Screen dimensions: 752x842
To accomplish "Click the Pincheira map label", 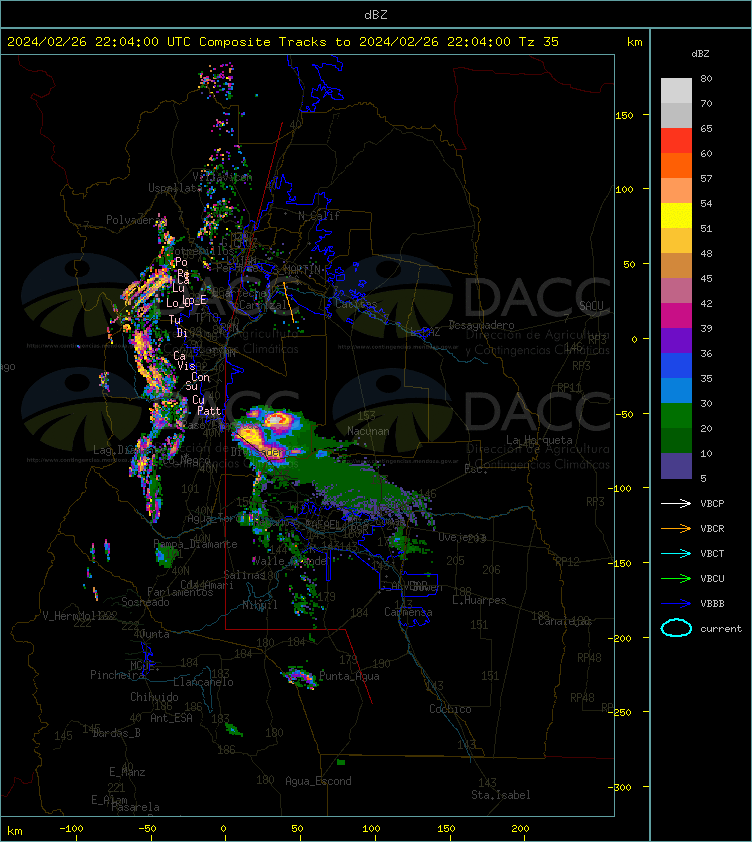I will tap(117, 674).
